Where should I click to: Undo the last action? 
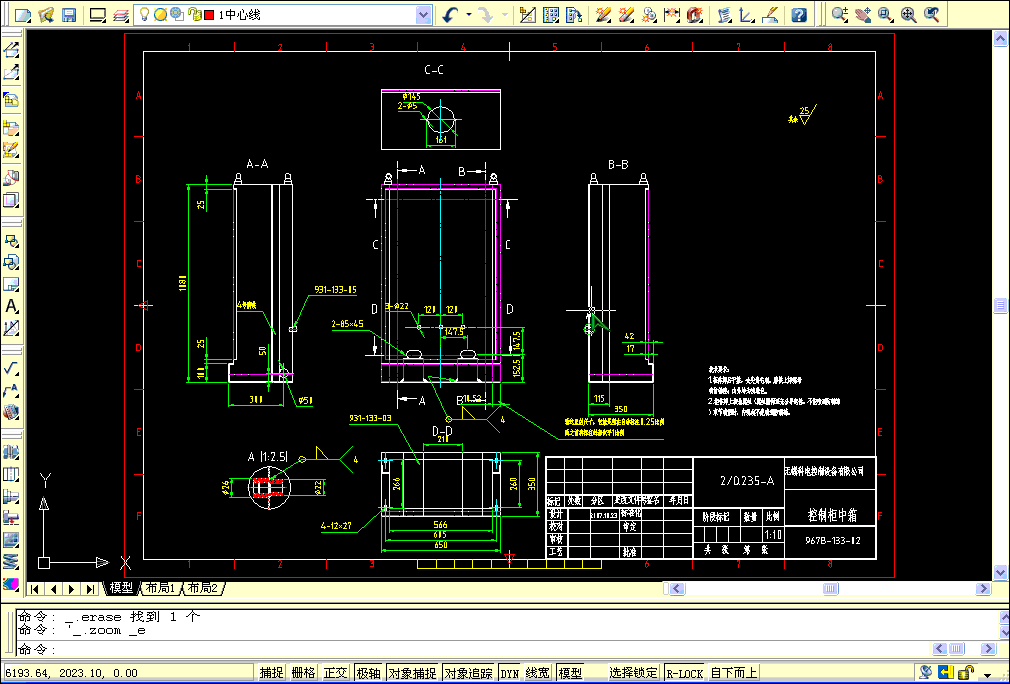(450, 15)
